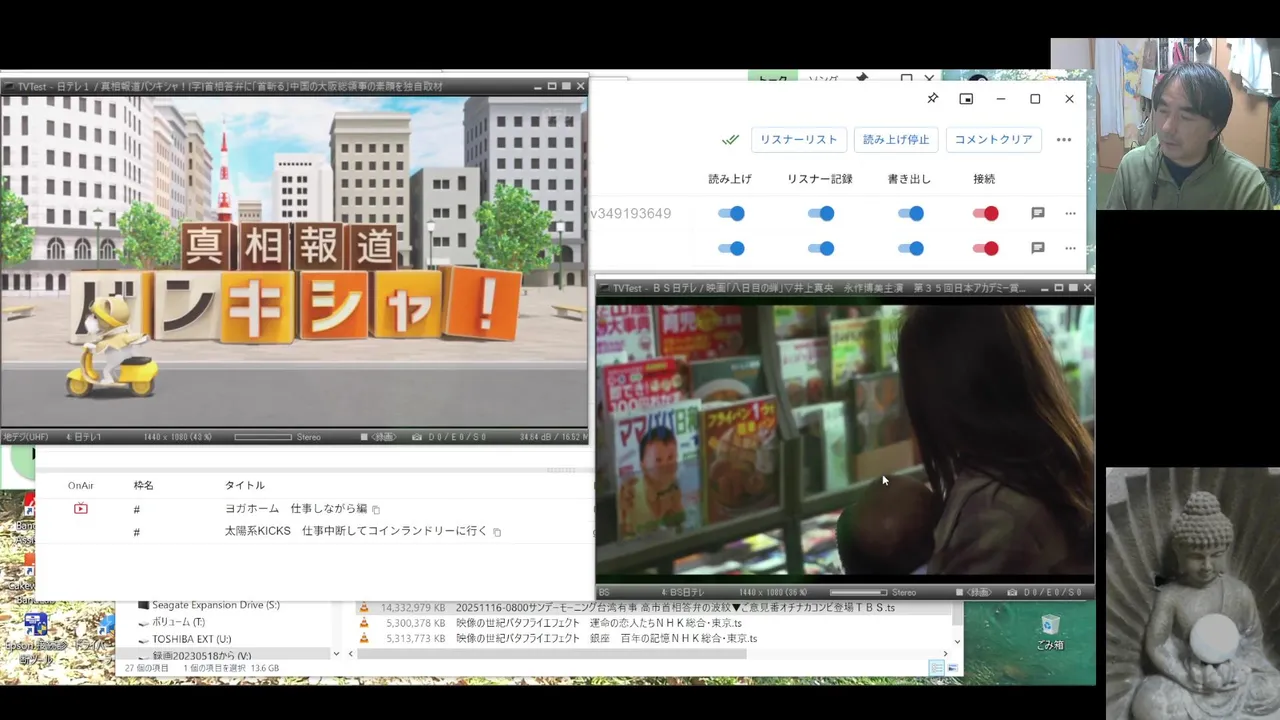Click Explorer navigation tree scroll-down arrow
The height and width of the screenshot is (720, 1280).
(x=336, y=654)
